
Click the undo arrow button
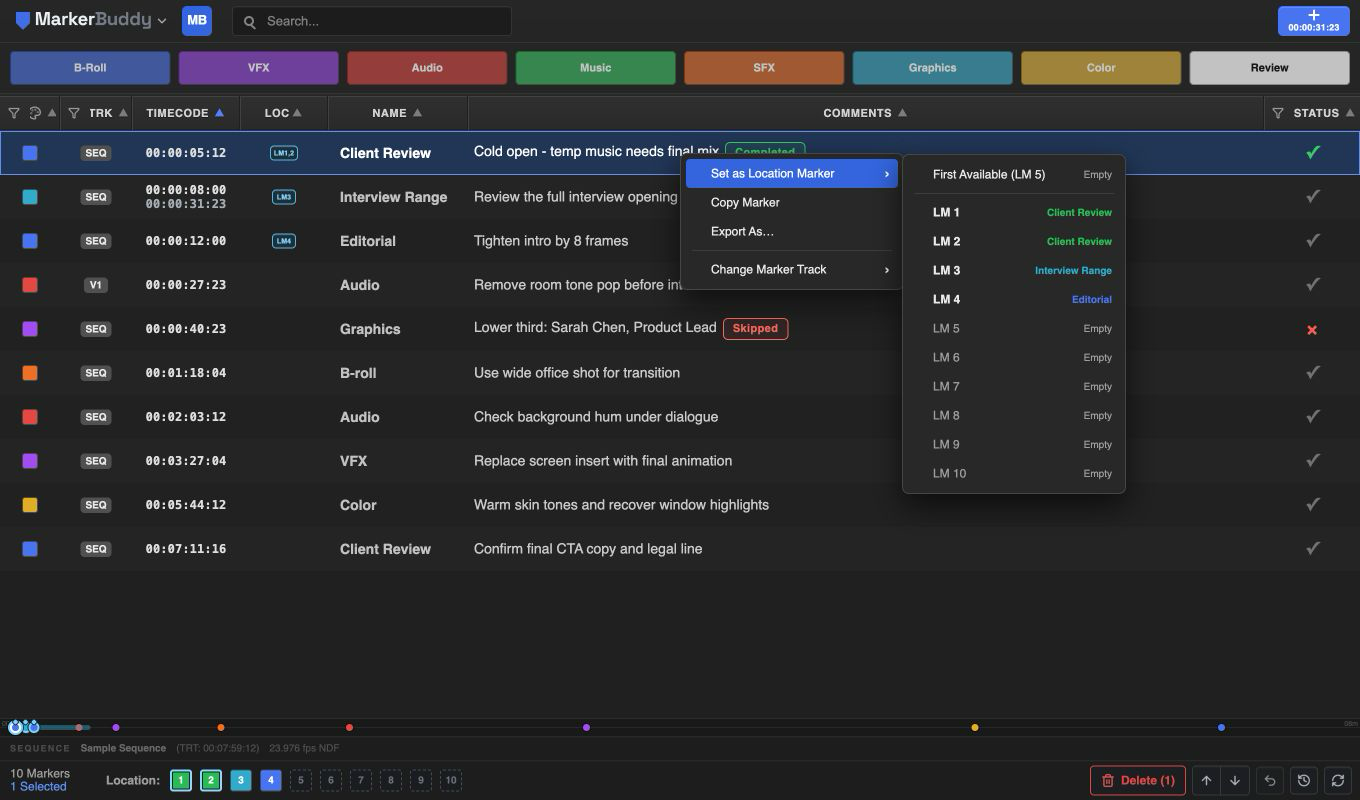(x=1270, y=781)
